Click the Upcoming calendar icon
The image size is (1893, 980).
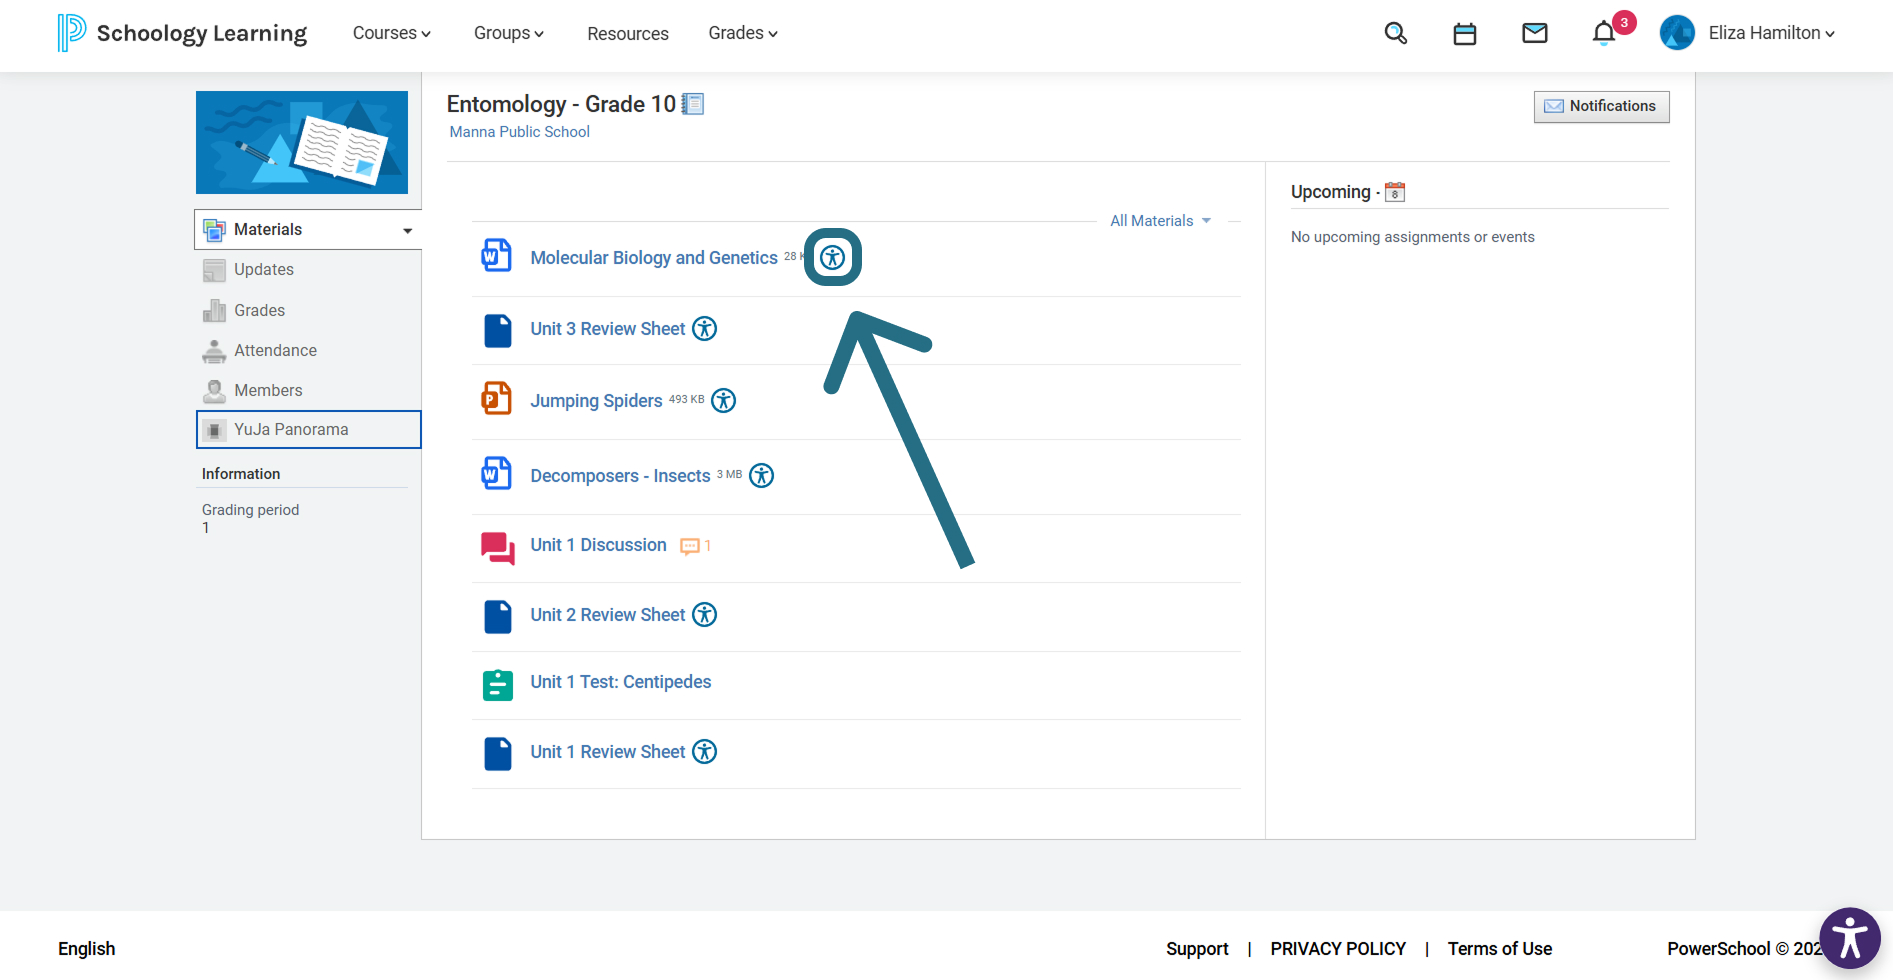[1395, 192]
